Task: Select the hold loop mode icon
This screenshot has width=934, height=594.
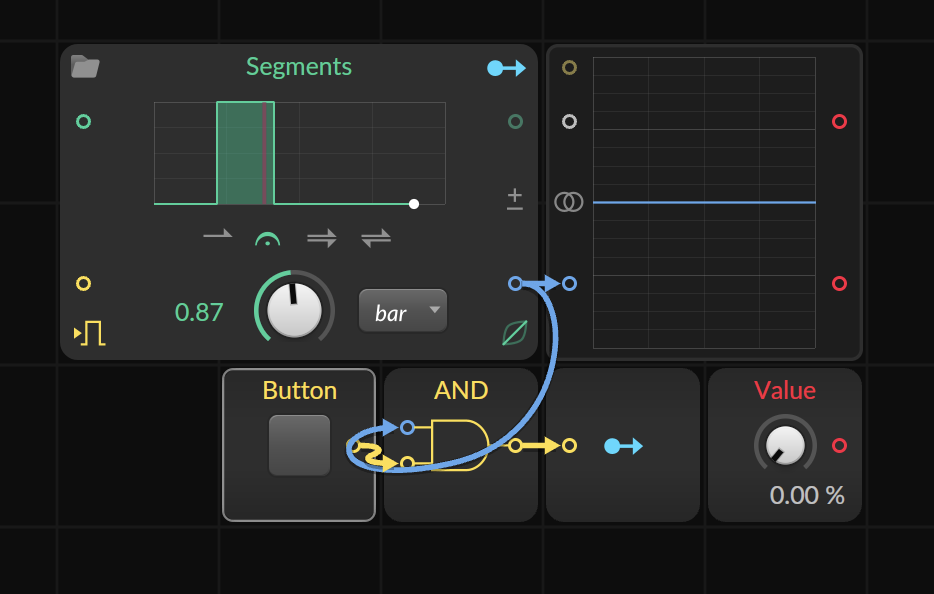Action: pyautogui.click(x=267, y=239)
